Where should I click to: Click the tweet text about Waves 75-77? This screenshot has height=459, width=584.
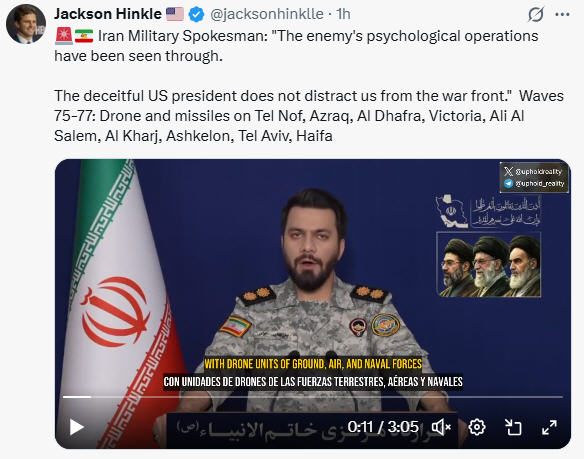coord(309,115)
